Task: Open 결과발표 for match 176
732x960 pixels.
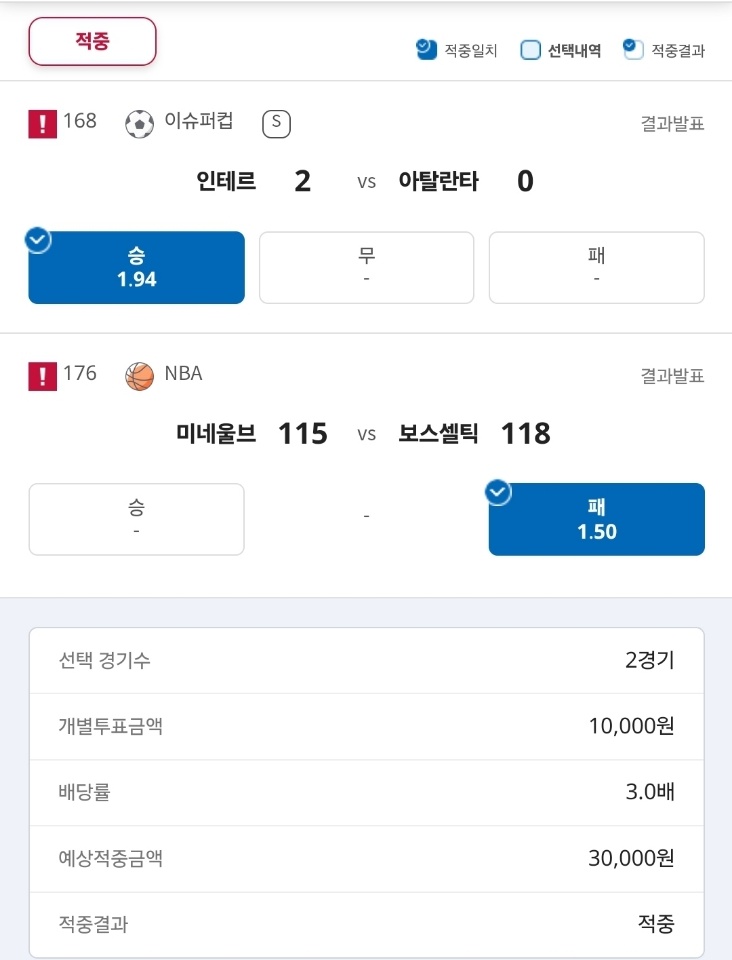Action: pos(673,376)
